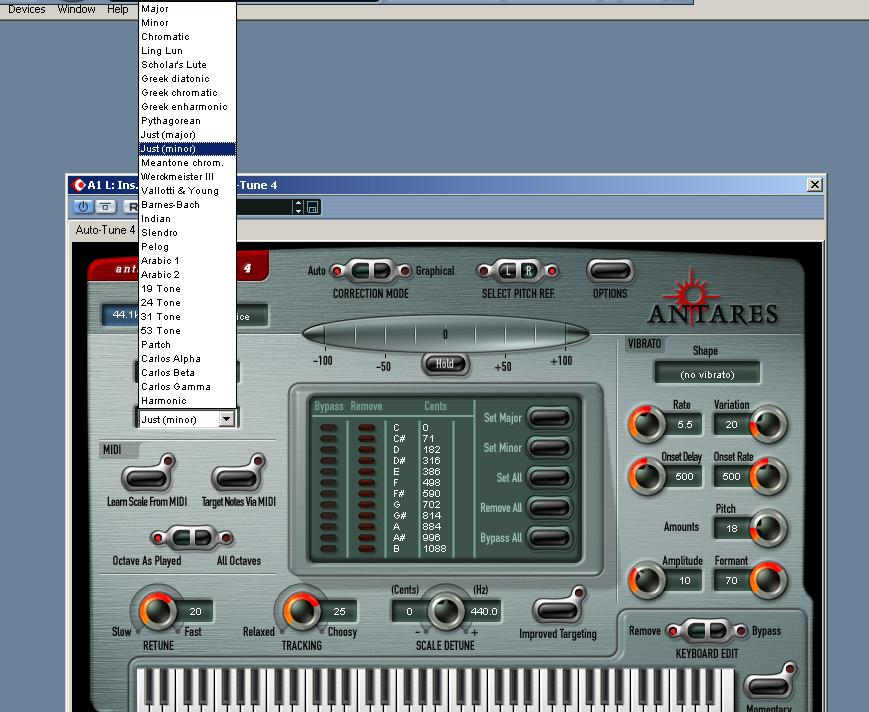Toggle Bypass light for note F

click(329, 483)
